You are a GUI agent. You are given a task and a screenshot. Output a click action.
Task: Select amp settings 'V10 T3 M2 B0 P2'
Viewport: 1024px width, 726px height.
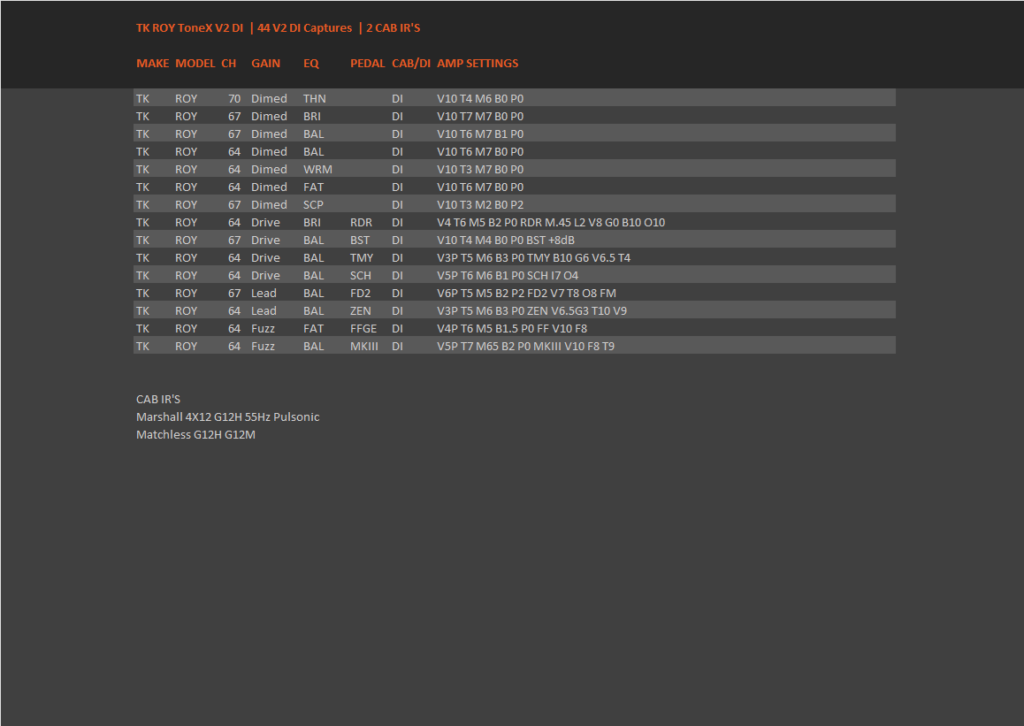tap(480, 204)
